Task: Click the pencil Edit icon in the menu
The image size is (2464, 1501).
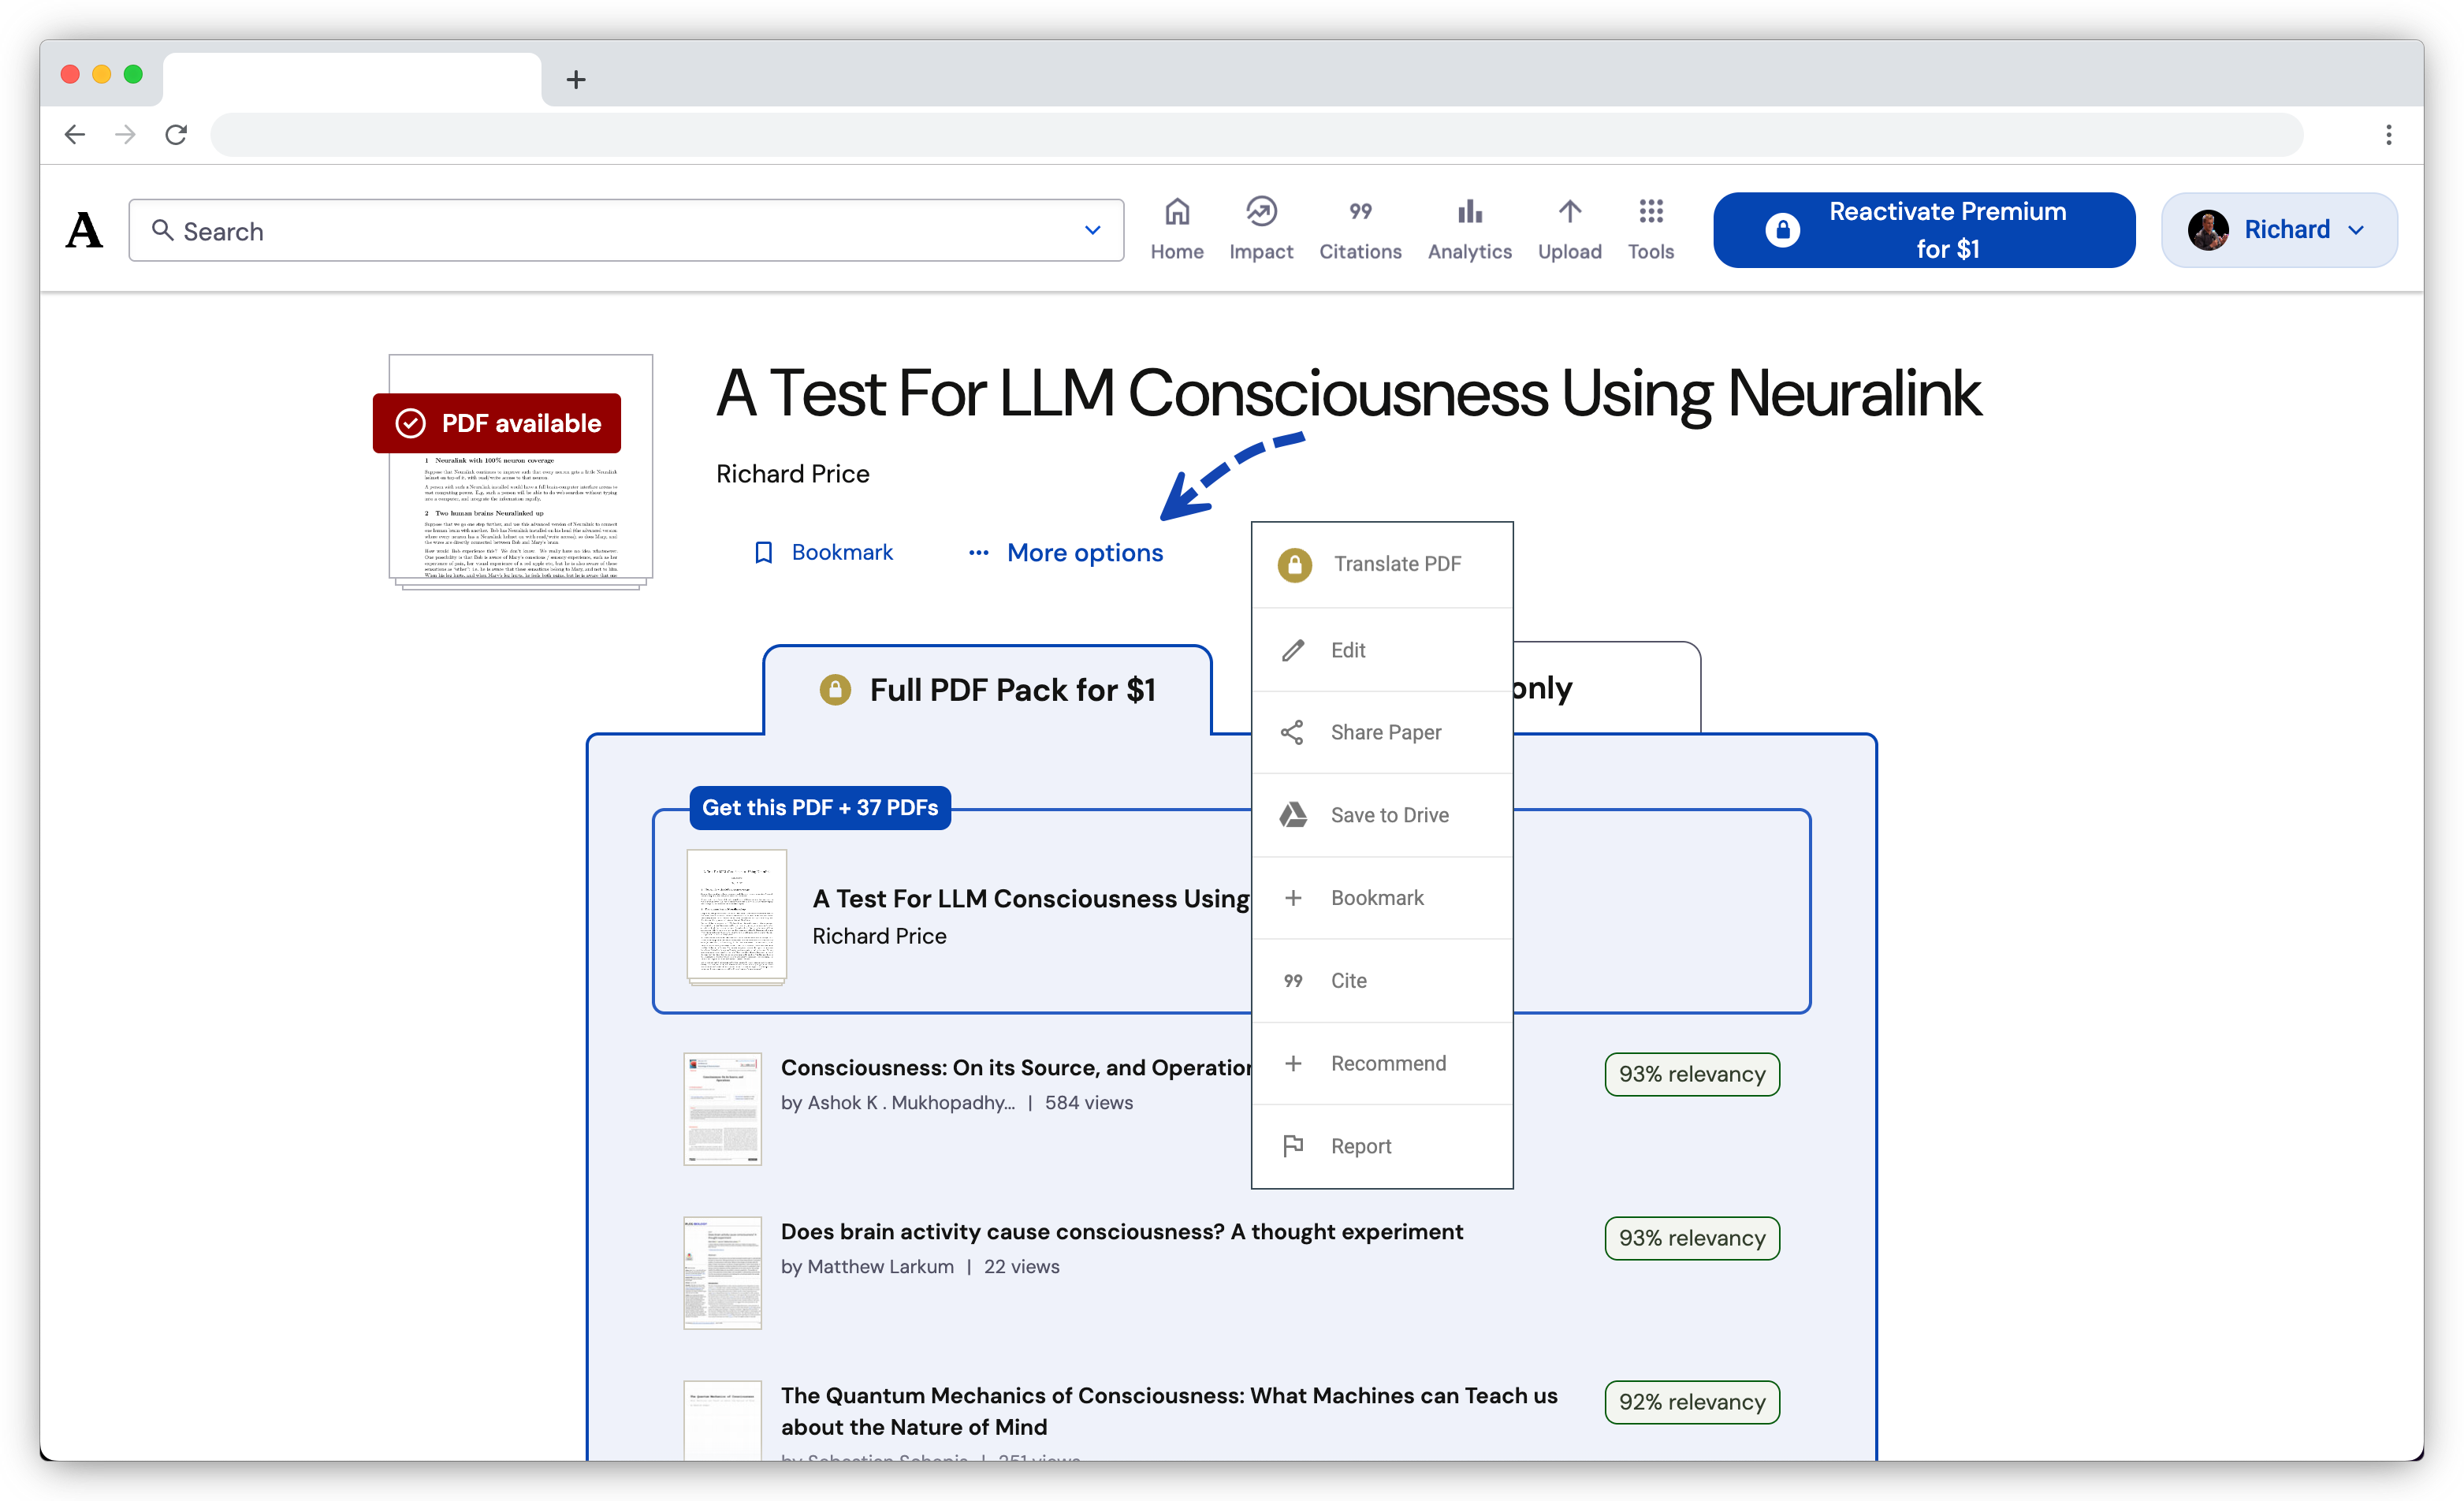Action: 1293,650
